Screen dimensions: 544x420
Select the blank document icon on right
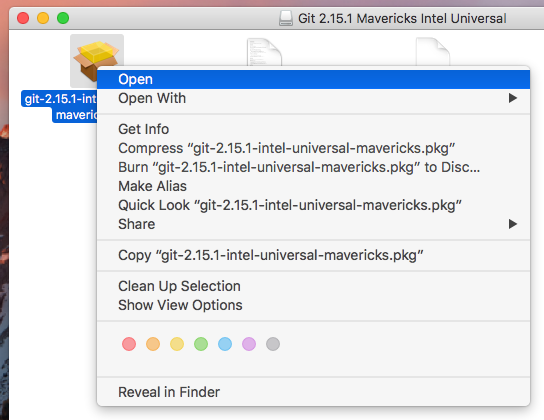(433, 52)
